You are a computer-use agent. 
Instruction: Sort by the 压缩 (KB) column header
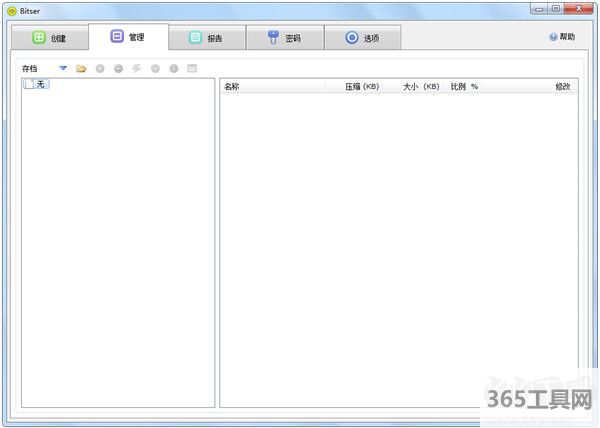(362, 87)
